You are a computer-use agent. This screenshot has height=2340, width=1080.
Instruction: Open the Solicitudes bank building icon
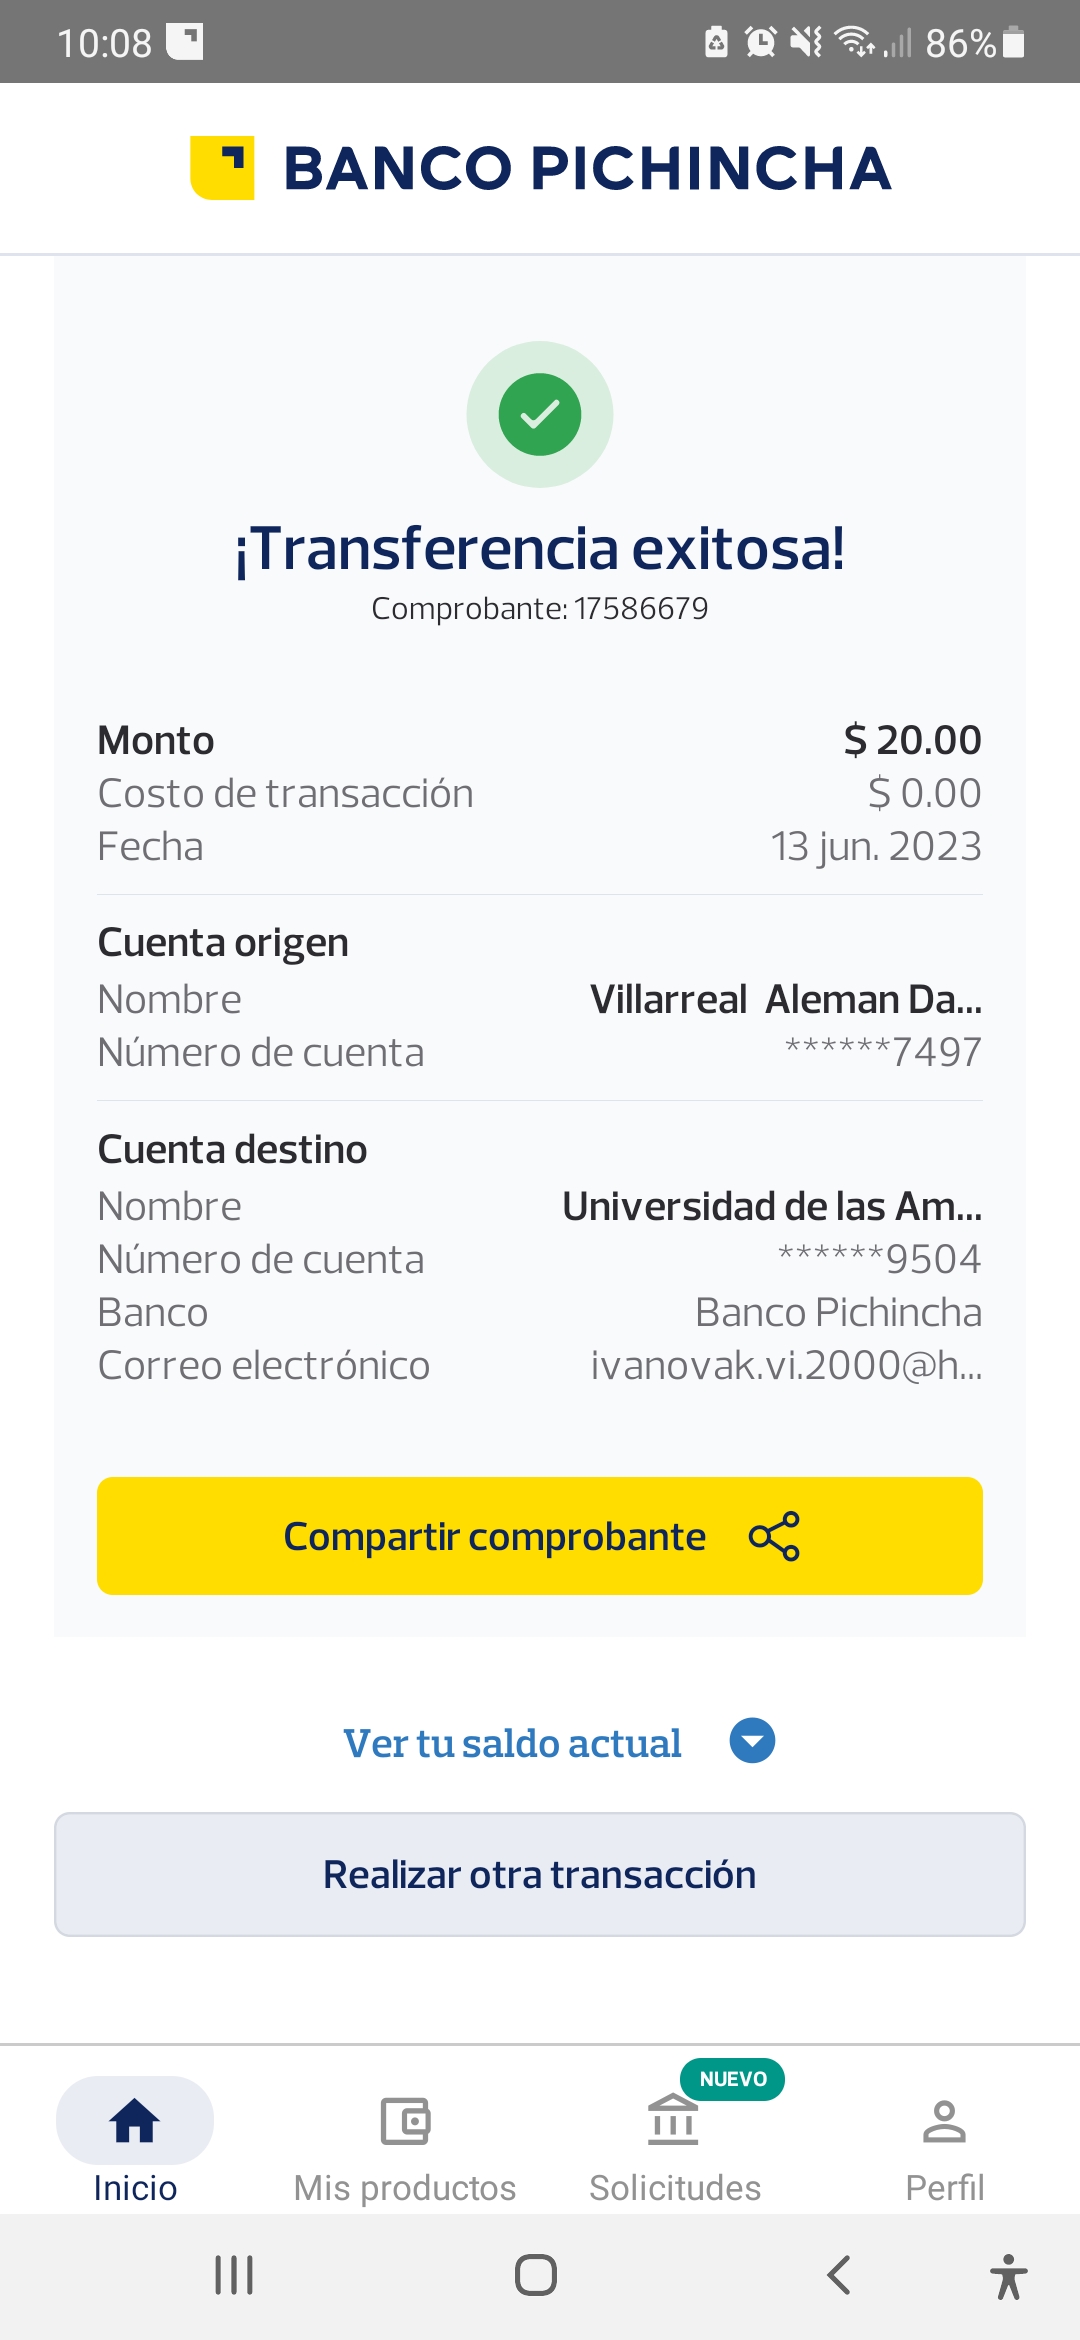click(673, 2120)
